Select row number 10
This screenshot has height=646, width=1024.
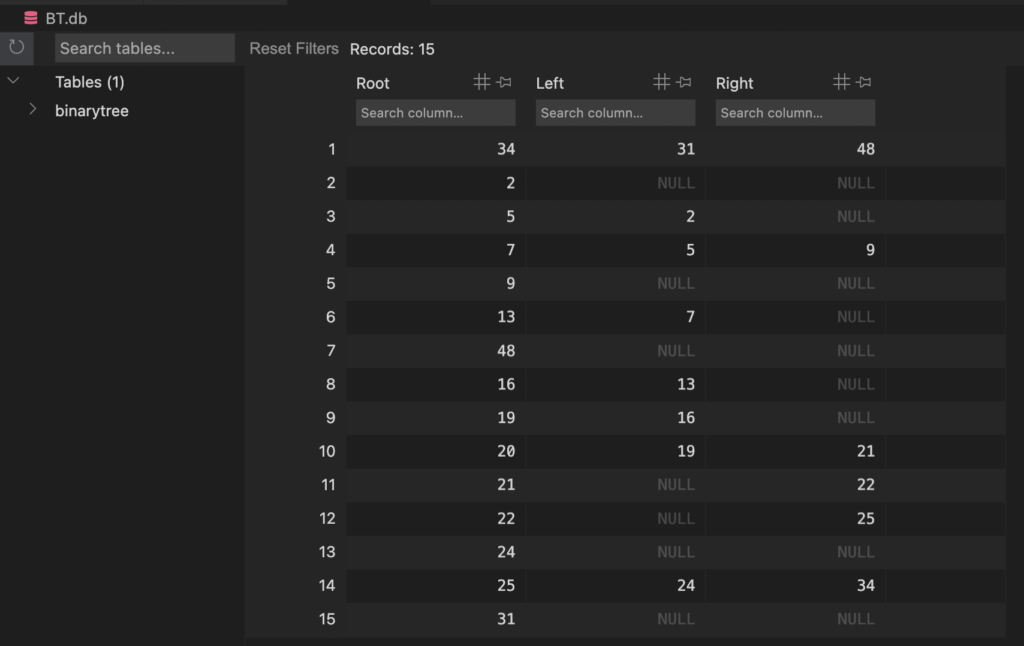pos(327,451)
